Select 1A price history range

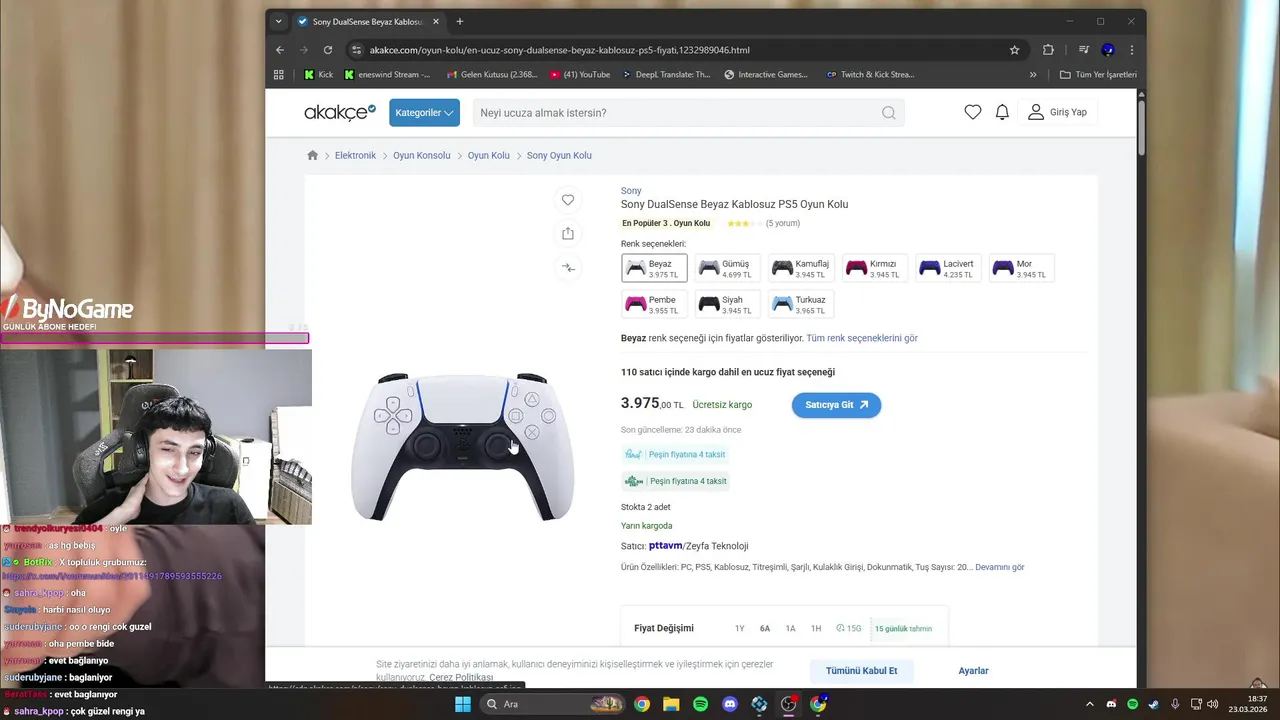790,628
